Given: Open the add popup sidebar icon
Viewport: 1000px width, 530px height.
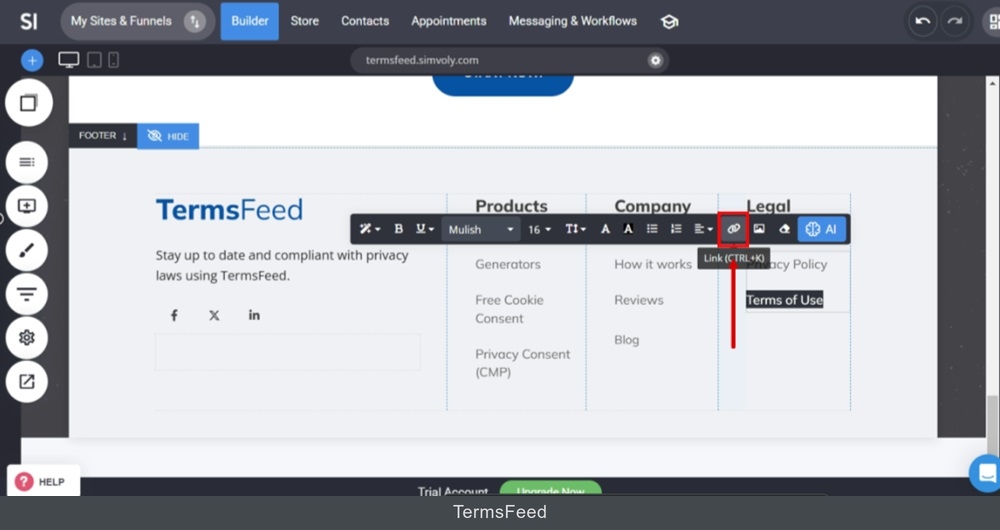Looking at the screenshot, I should (27, 206).
